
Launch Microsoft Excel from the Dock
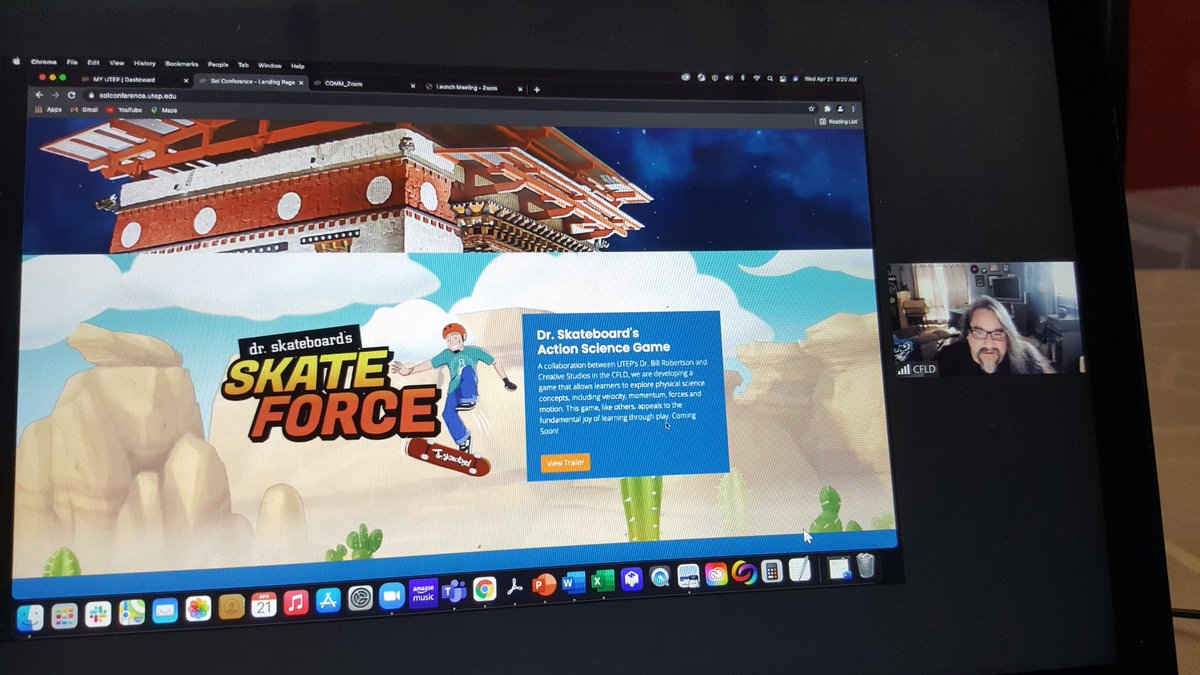click(x=603, y=581)
